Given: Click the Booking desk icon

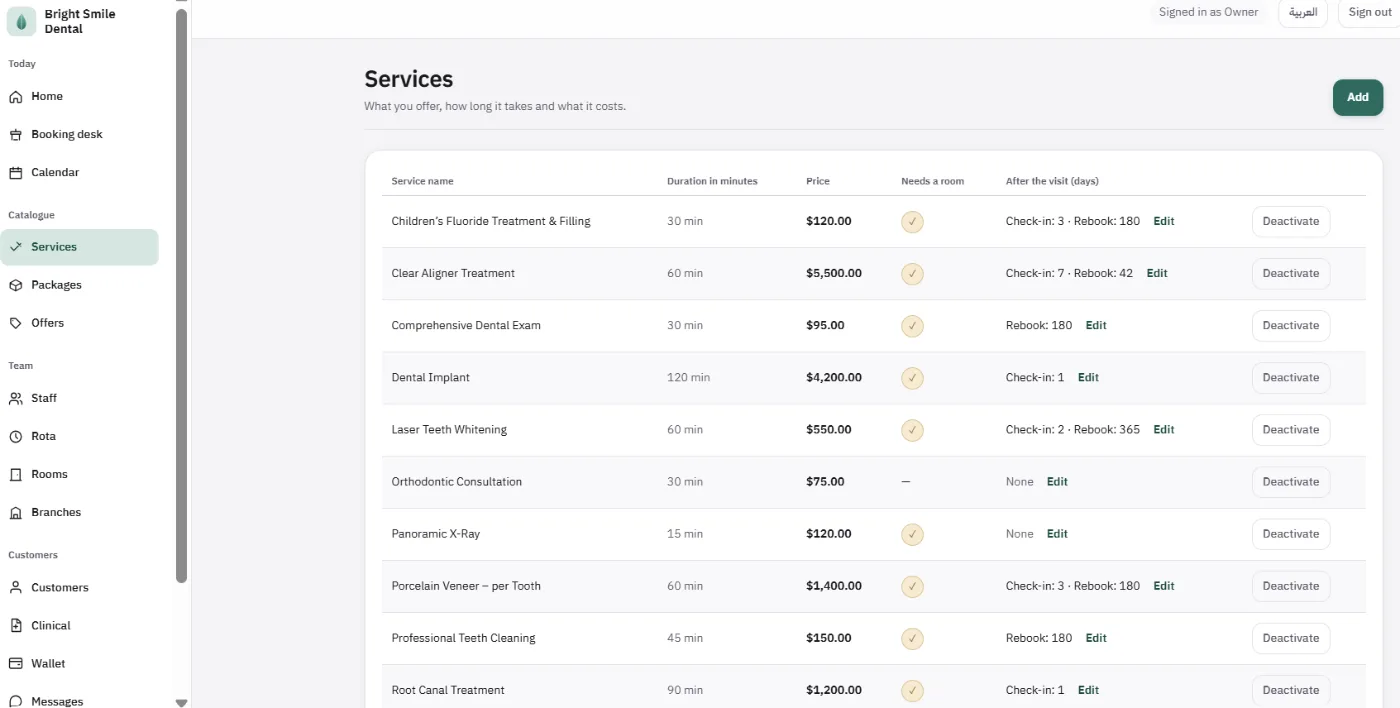Looking at the screenshot, I should [15, 135].
